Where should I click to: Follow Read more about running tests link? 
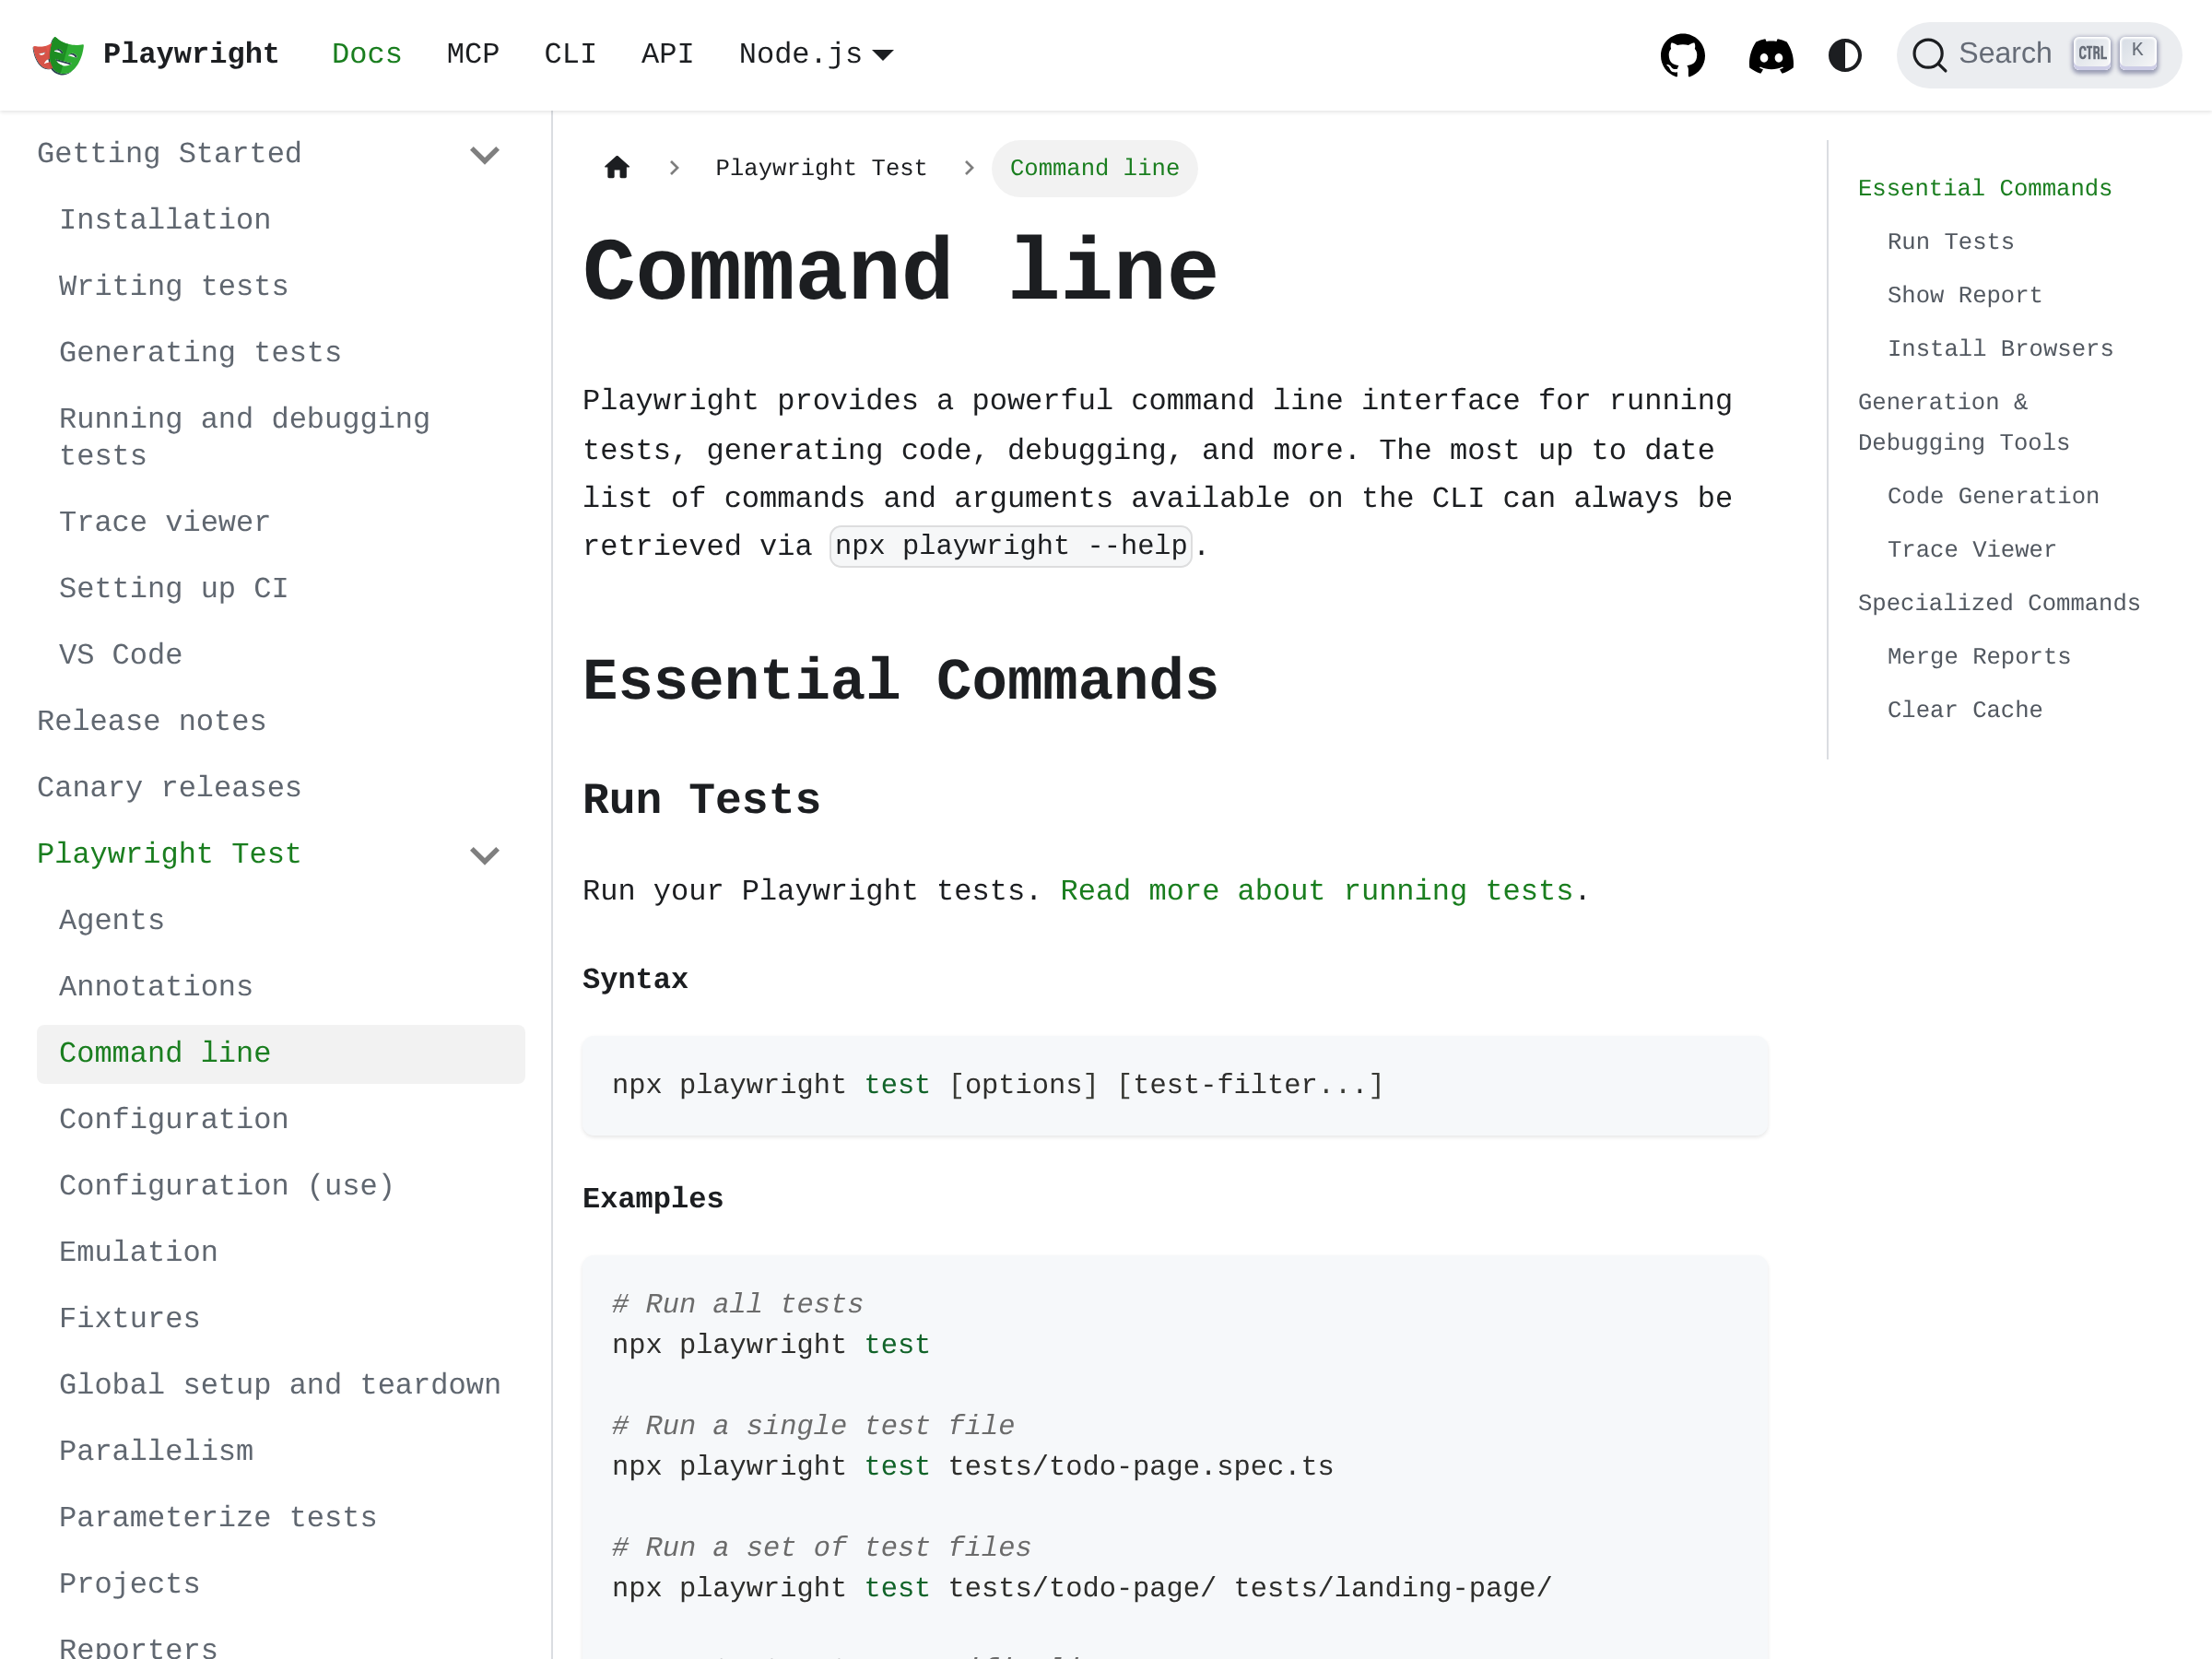point(1317,890)
